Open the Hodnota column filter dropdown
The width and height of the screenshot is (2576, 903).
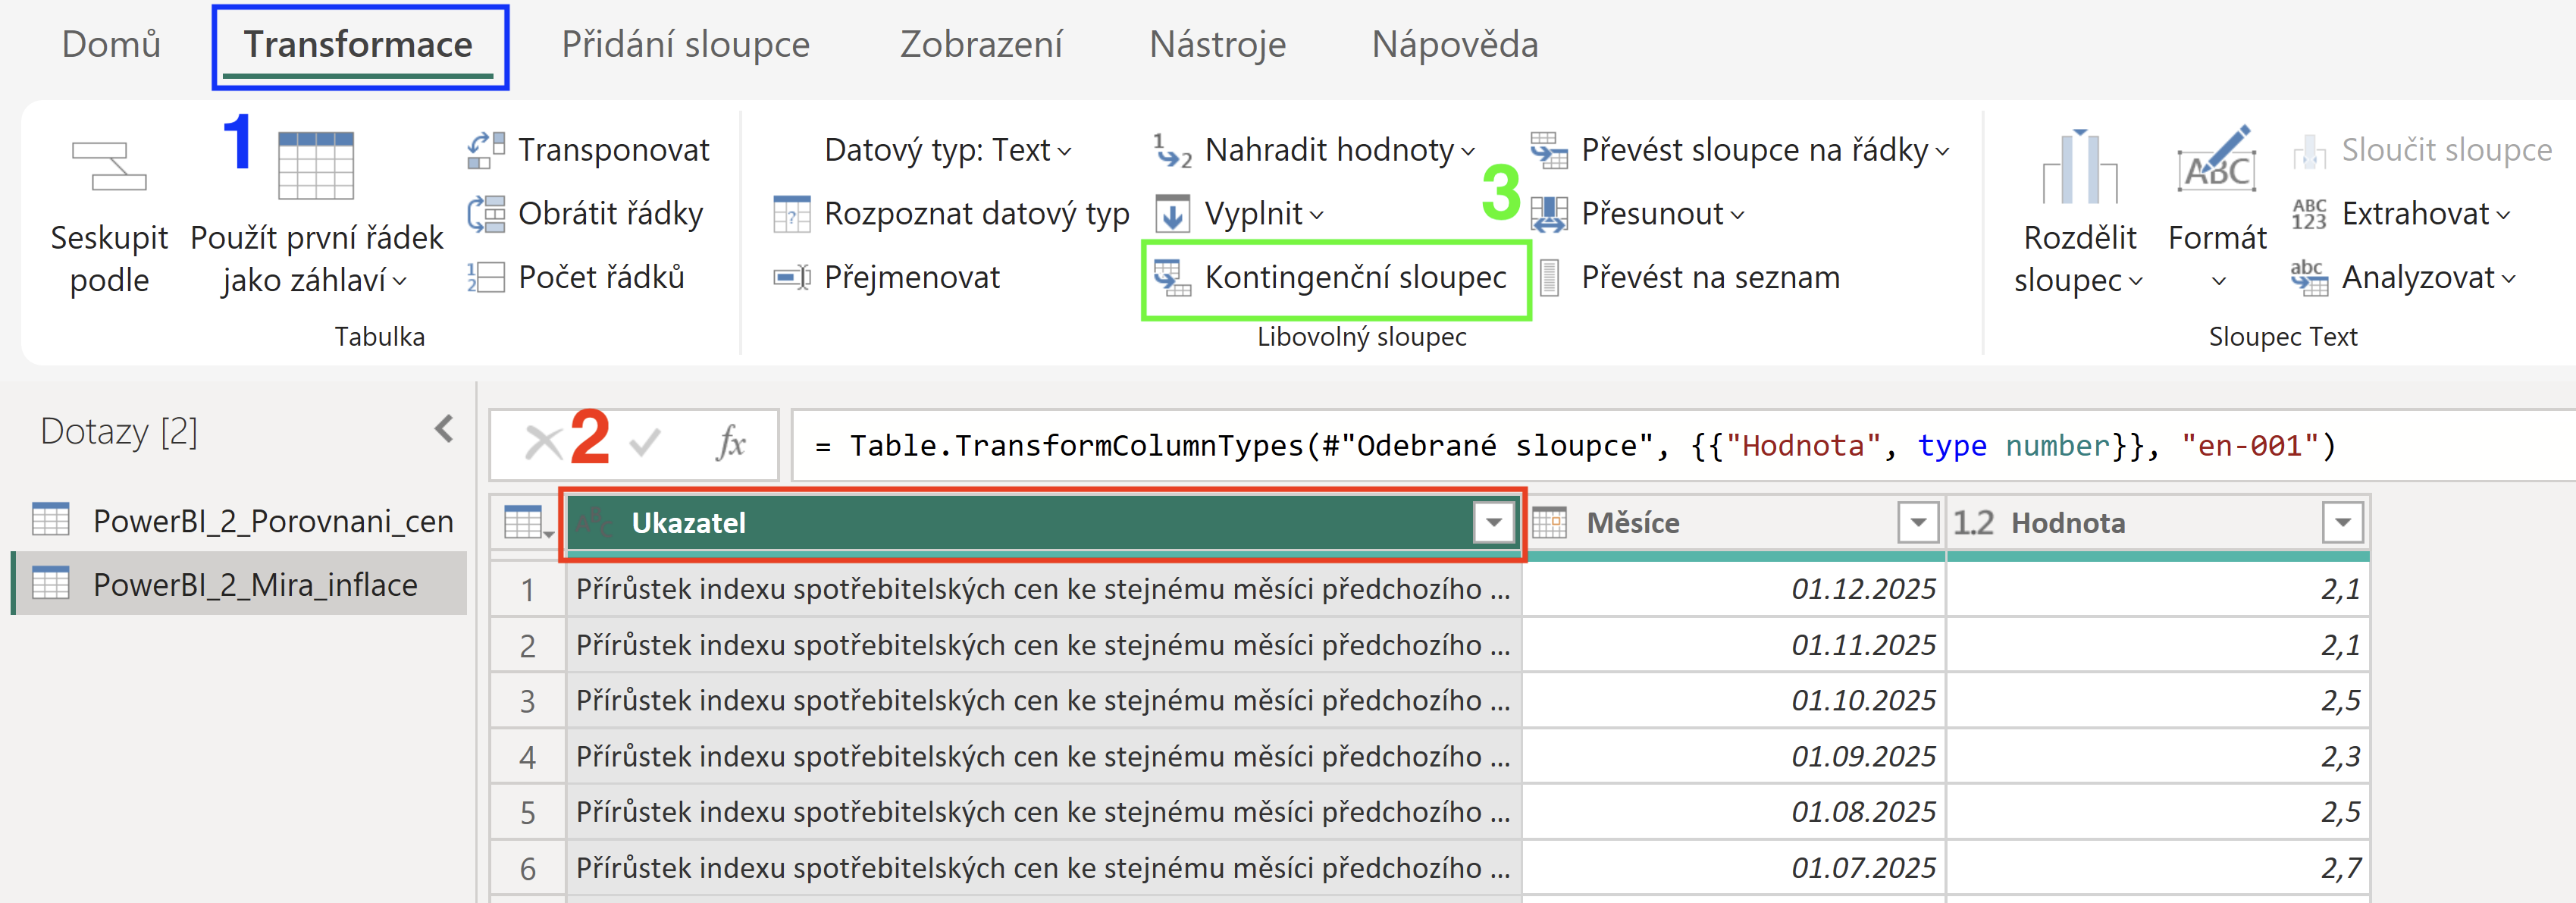(x=2342, y=522)
